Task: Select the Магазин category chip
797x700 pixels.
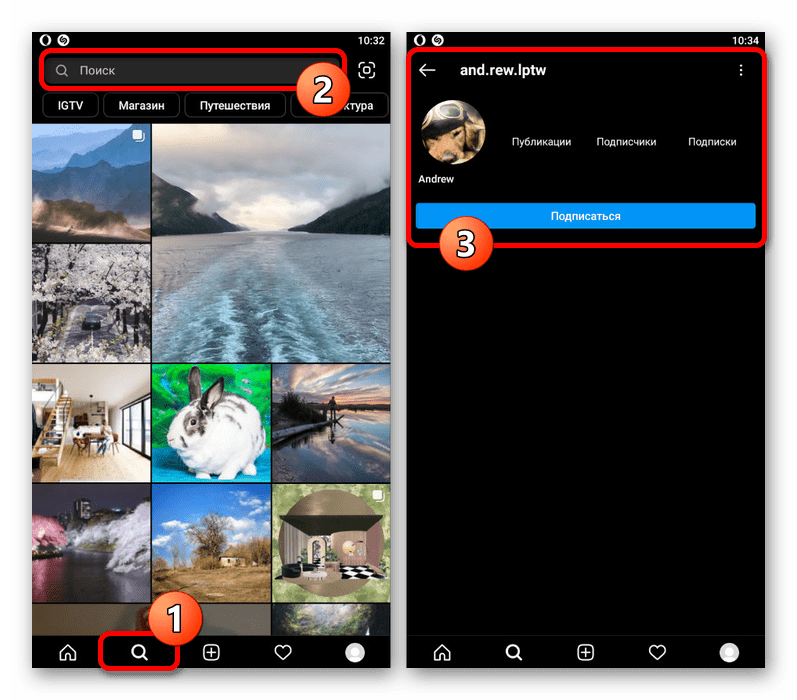Action: (x=148, y=105)
